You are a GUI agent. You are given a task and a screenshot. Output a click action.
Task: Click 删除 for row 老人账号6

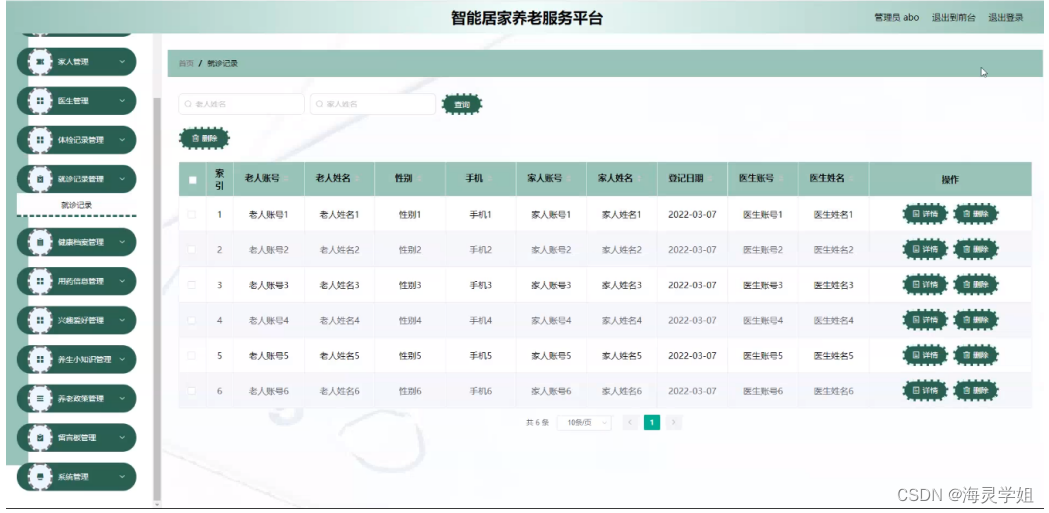tap(975, 391)
